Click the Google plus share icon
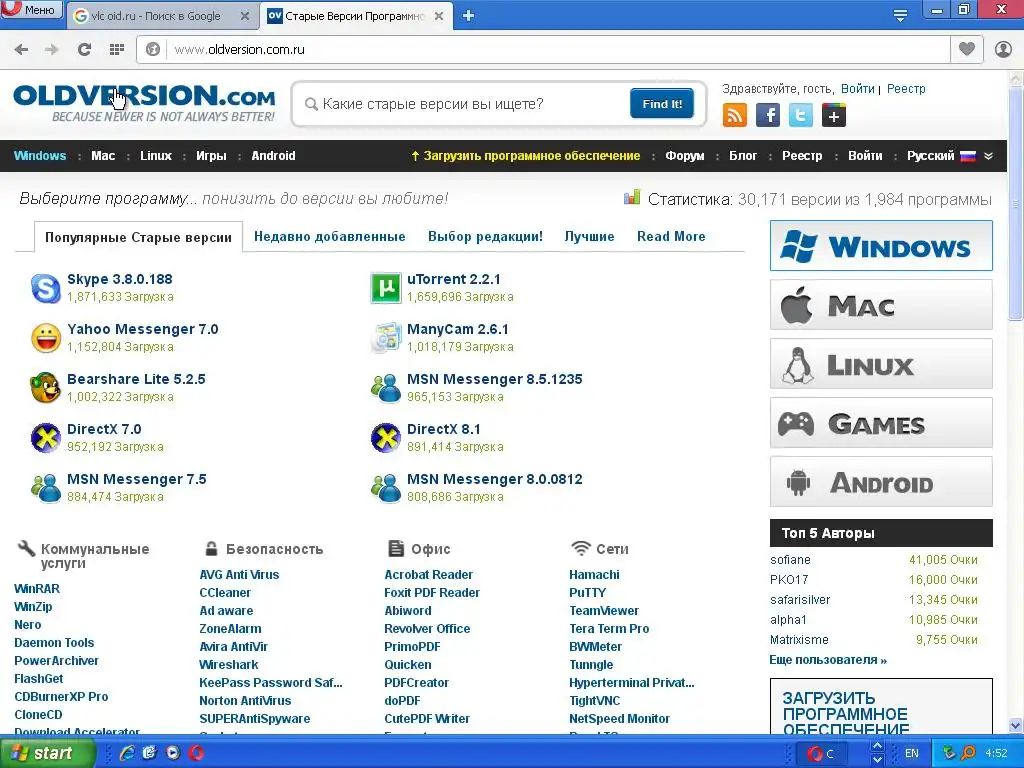Viewport: 1024px width, 768px height. pyautogui.click(x=834, y=116)
